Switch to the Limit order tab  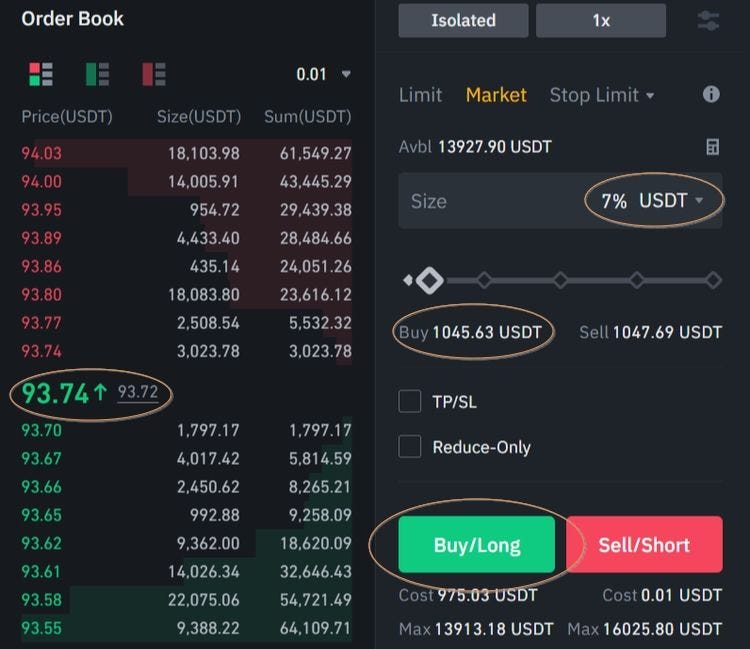[x=420, y=95]
